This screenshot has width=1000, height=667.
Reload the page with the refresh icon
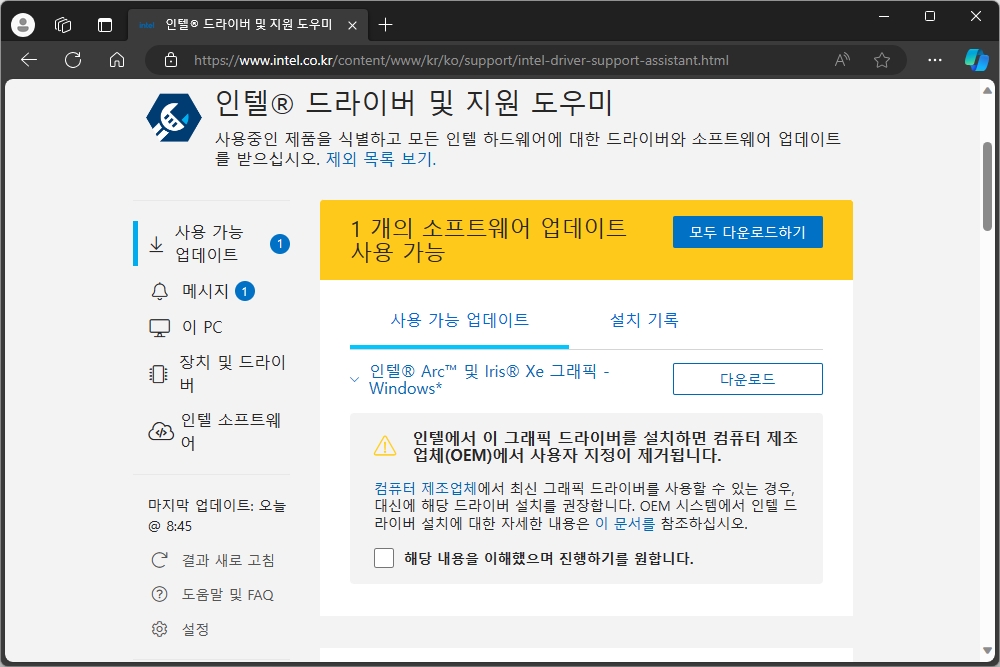(x=73, y=60)
